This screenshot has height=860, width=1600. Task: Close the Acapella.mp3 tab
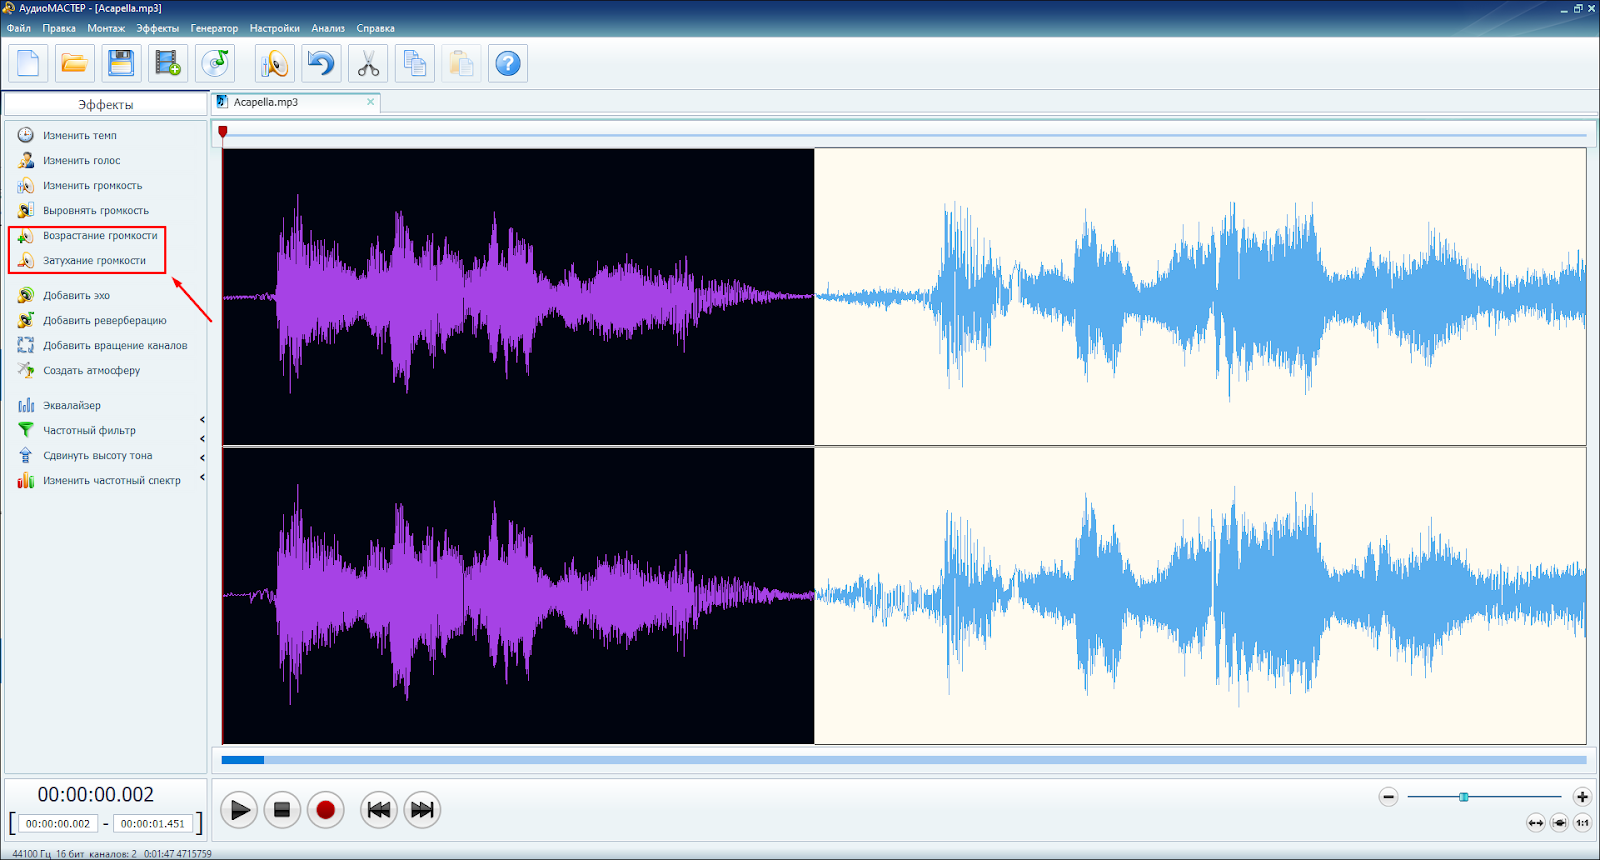371,102
